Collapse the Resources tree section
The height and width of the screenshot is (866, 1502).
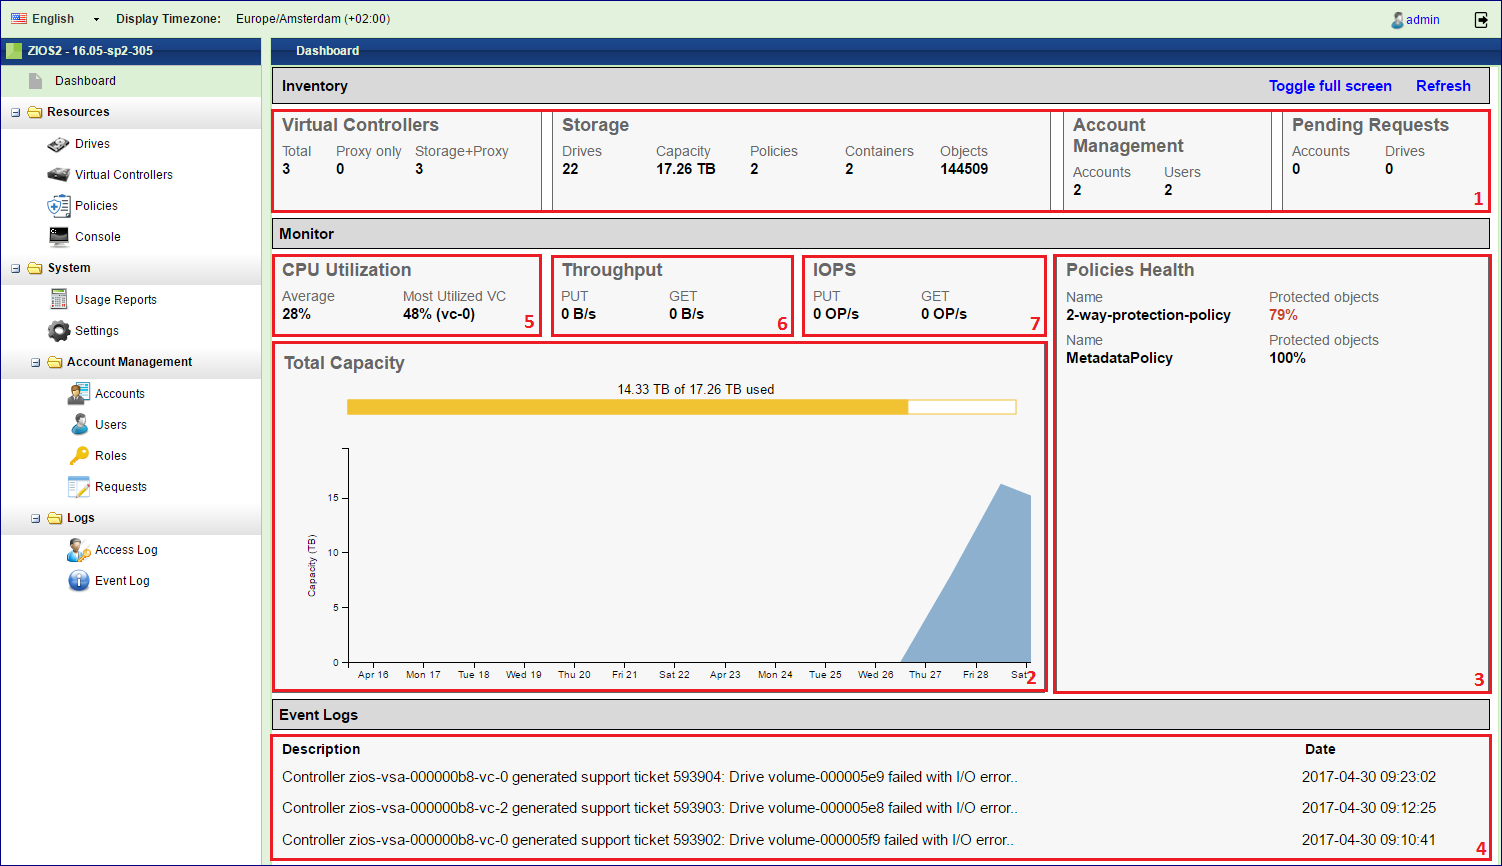(16, 112)
